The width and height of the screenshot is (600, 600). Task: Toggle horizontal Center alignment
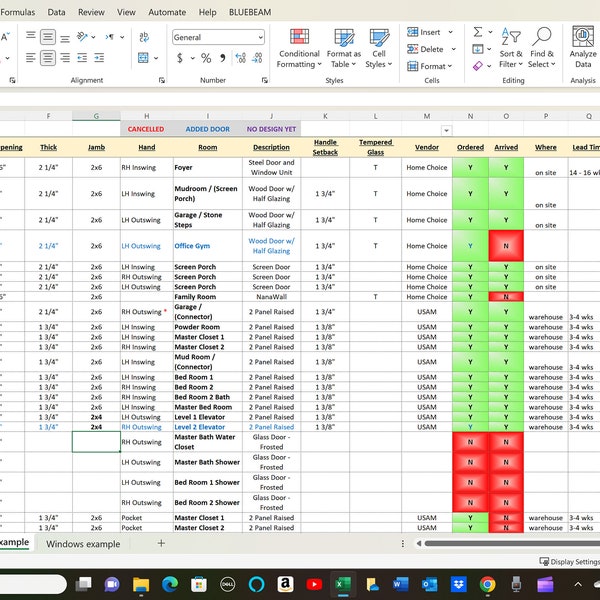click(x=48, y=58)
